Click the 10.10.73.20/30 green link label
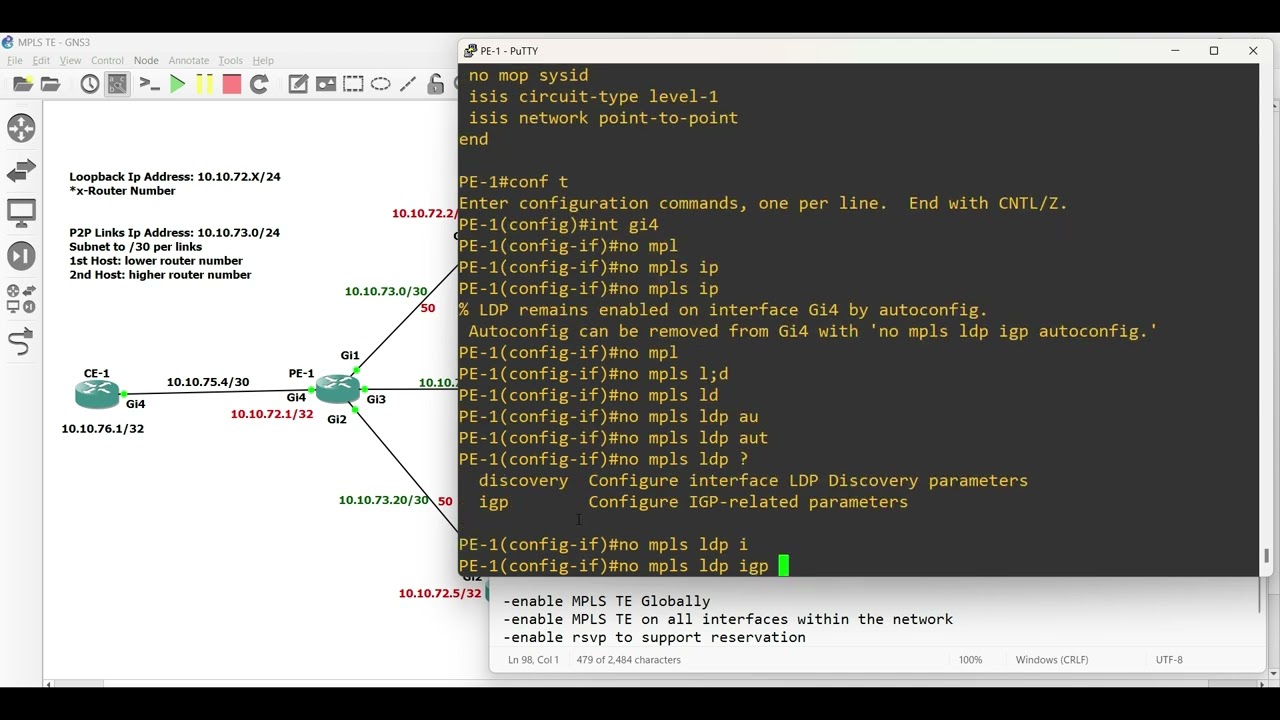Screen dimensions: 1280x720 pos(383,500)
